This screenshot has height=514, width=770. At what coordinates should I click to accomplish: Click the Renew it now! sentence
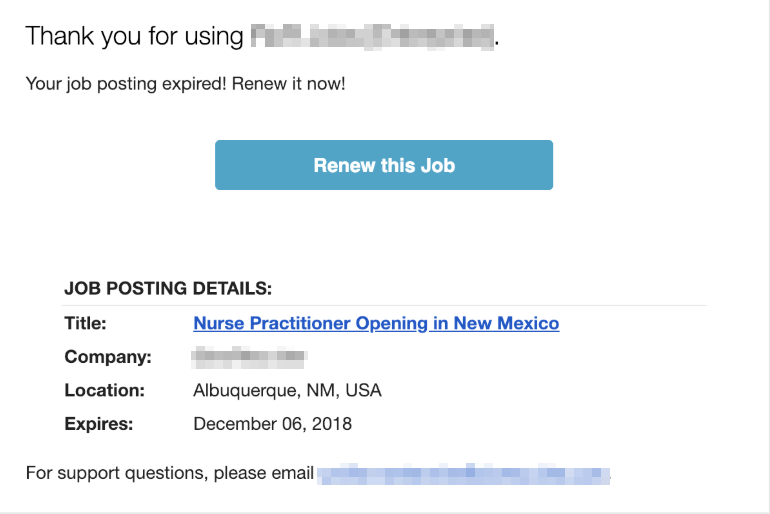288,83
